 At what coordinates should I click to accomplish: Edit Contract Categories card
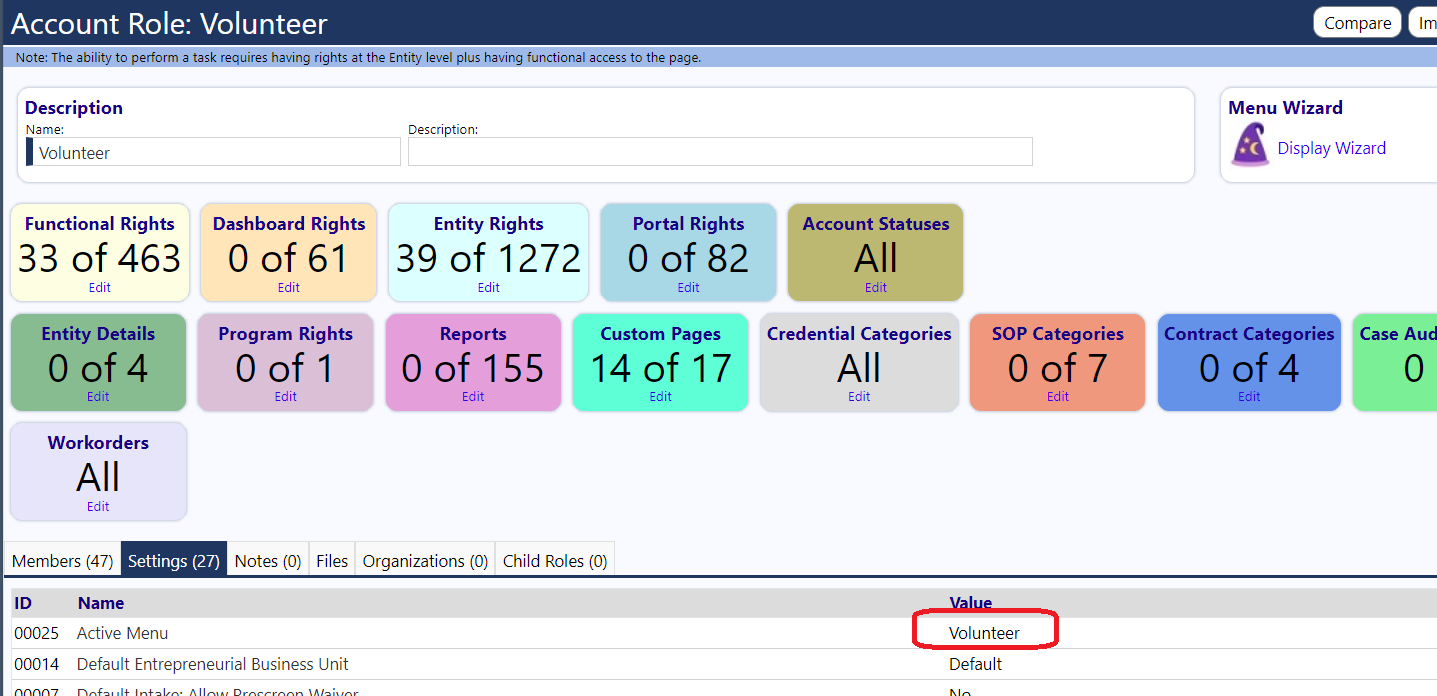(x=1250, y=396)
